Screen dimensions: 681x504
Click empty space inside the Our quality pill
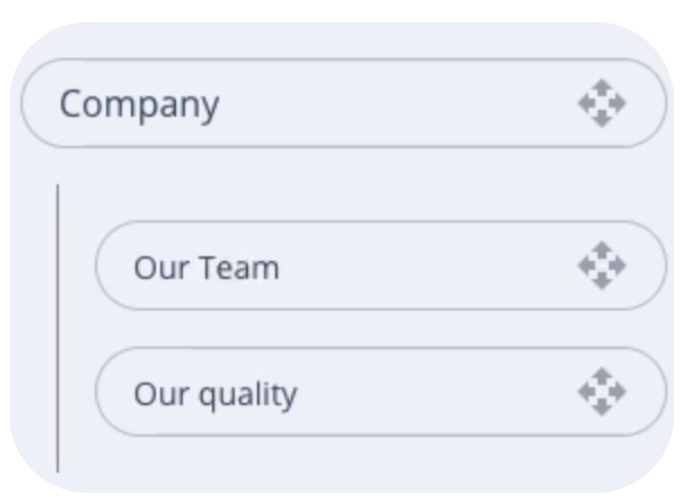[x=434, y=391]
